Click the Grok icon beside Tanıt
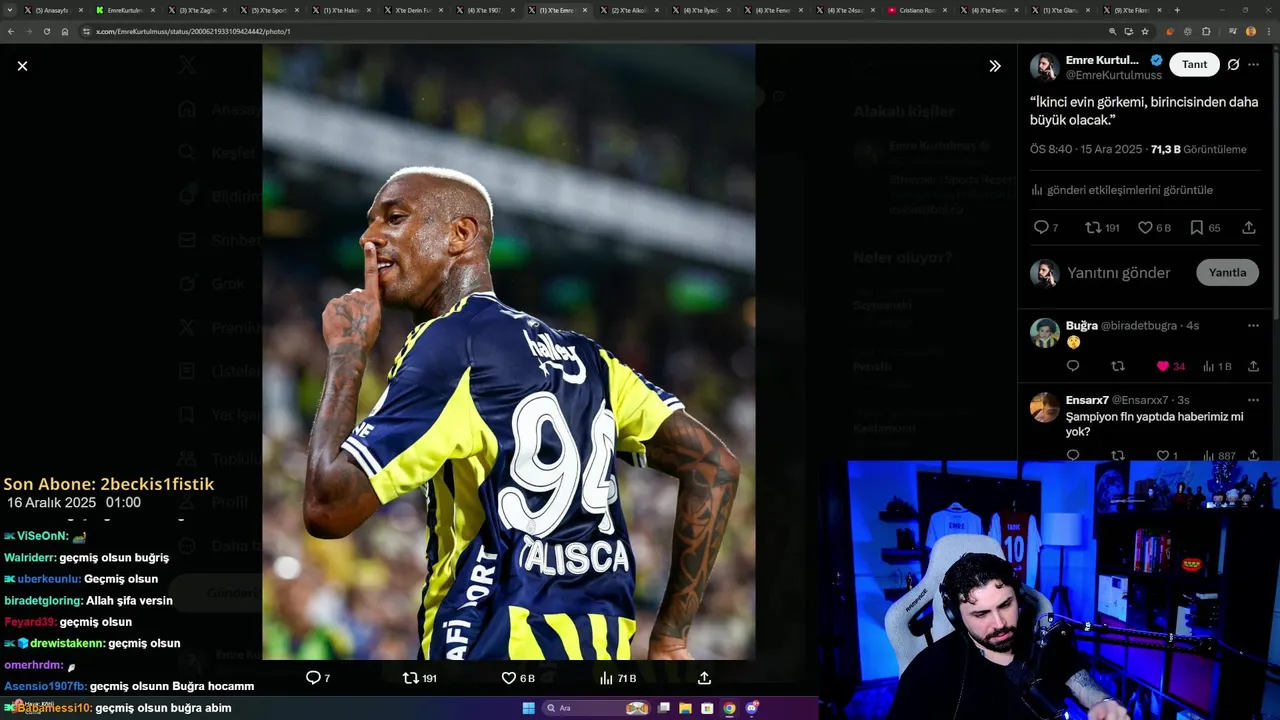 1233,65
